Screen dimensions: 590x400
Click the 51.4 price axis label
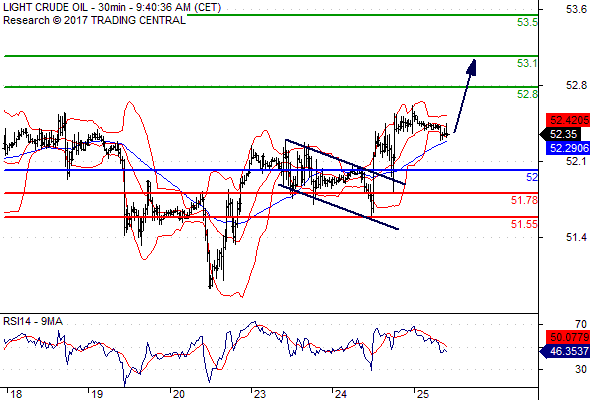click(576, 237)
